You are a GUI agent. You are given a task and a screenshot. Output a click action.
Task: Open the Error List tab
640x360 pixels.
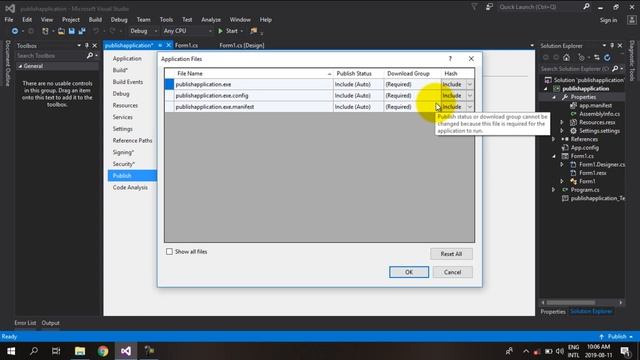25,323
